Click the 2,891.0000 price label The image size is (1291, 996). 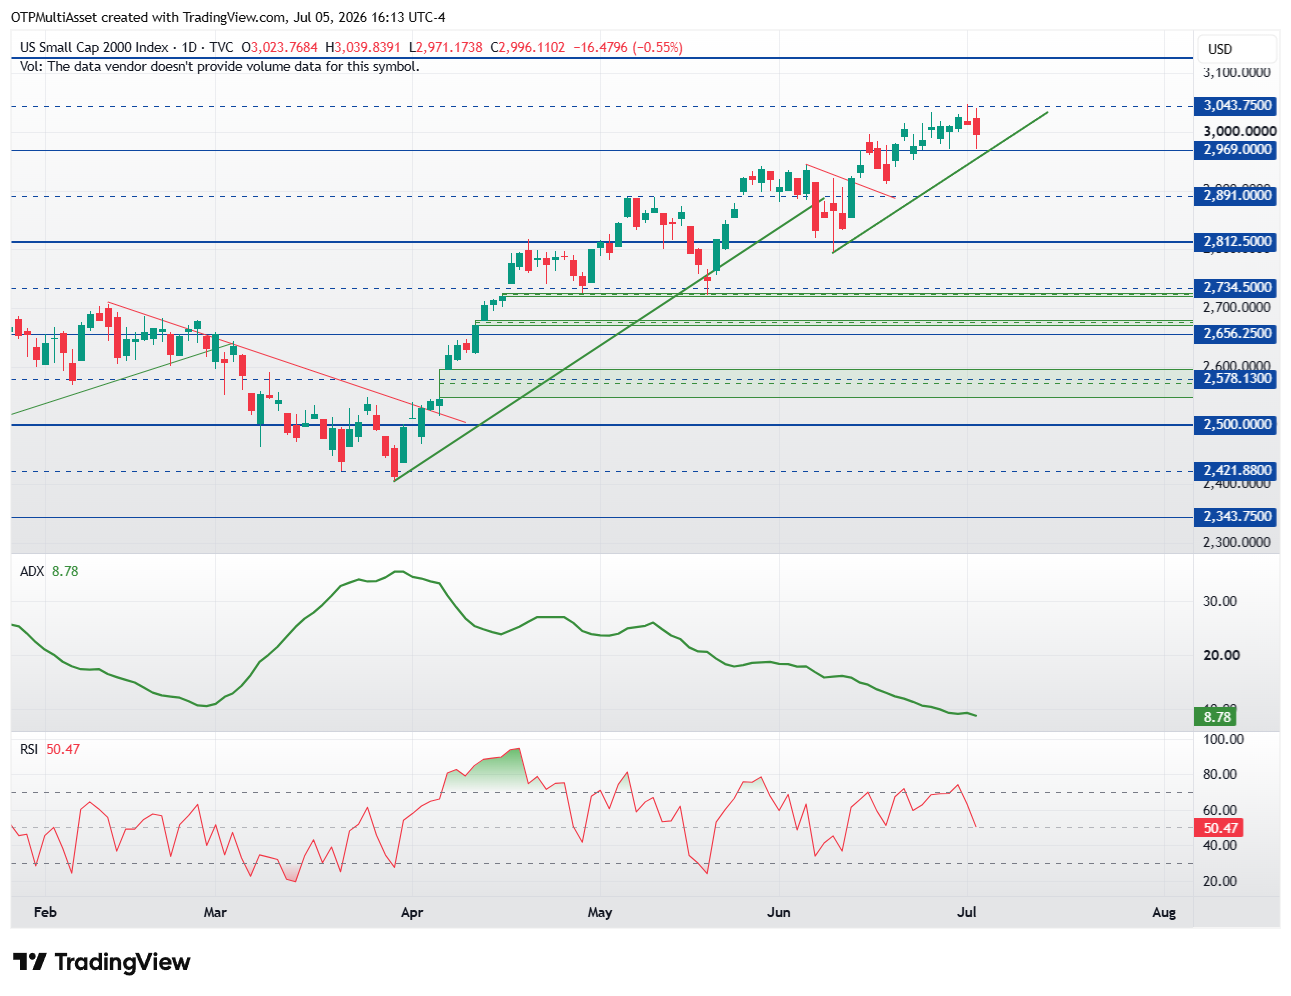pos(1237,195)
